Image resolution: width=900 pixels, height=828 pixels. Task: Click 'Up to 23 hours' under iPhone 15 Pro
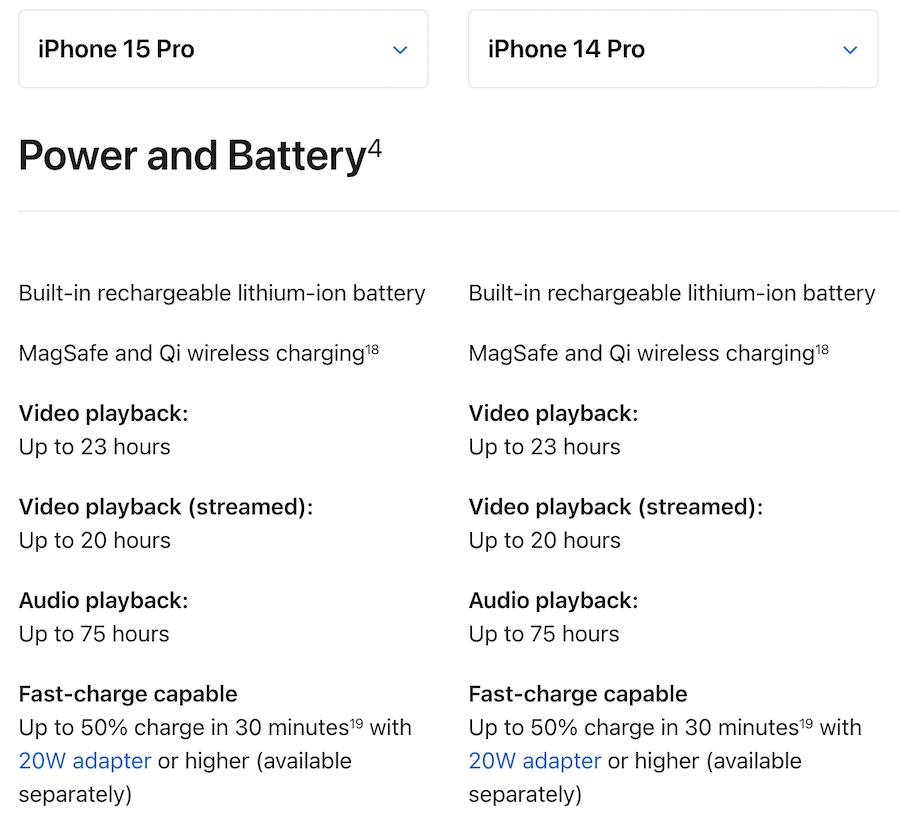[95, 447]
